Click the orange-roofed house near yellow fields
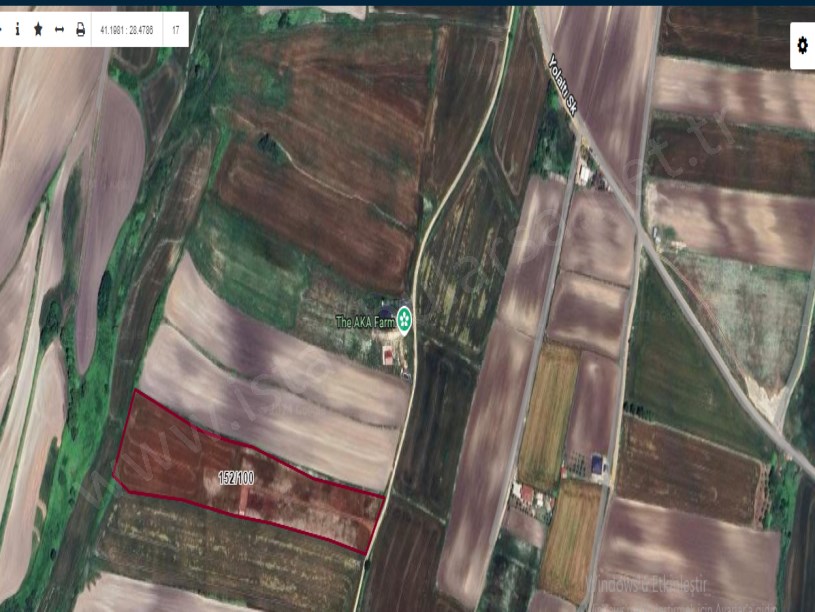This screenshot has height=612, width=815. [525, 493]
